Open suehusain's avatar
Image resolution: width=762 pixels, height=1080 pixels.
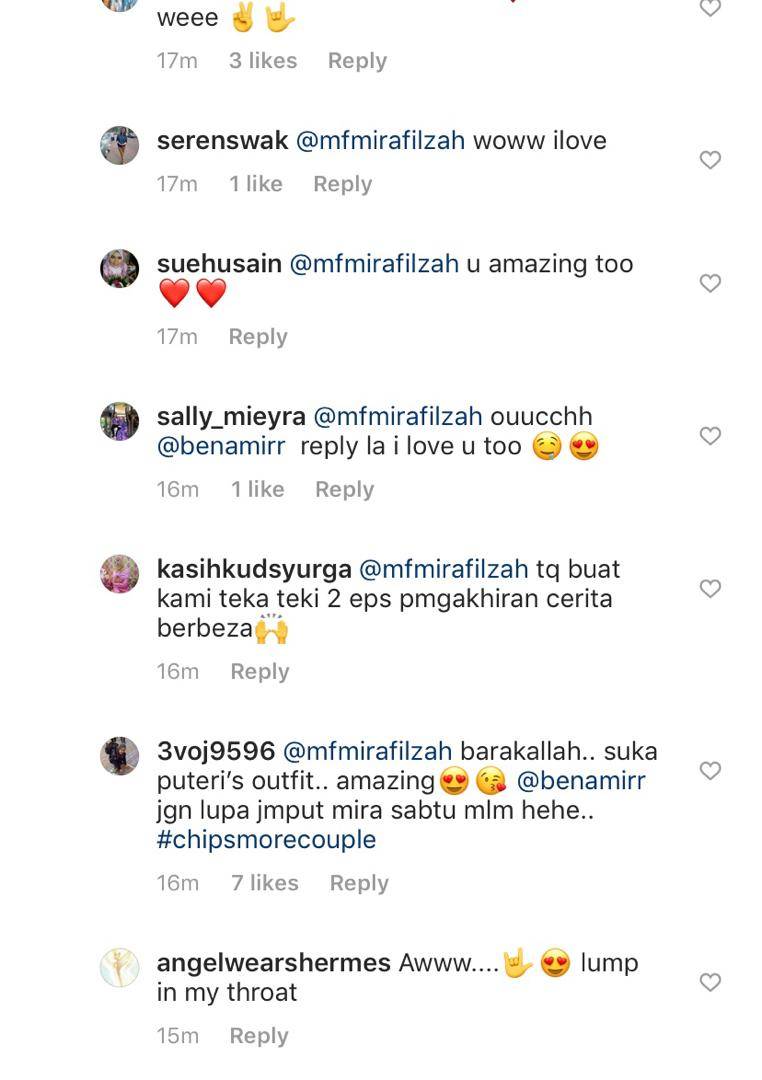tap(120, 269)
